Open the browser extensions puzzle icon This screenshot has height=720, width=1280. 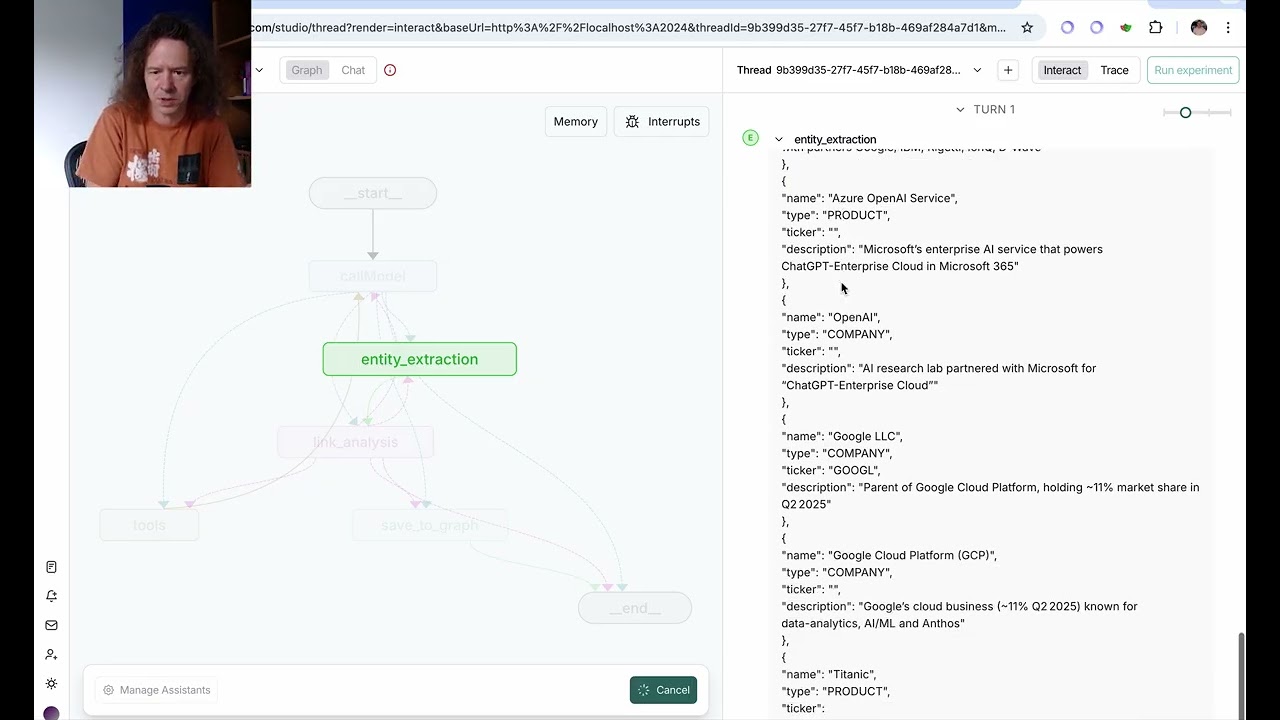click(1156, 28)
